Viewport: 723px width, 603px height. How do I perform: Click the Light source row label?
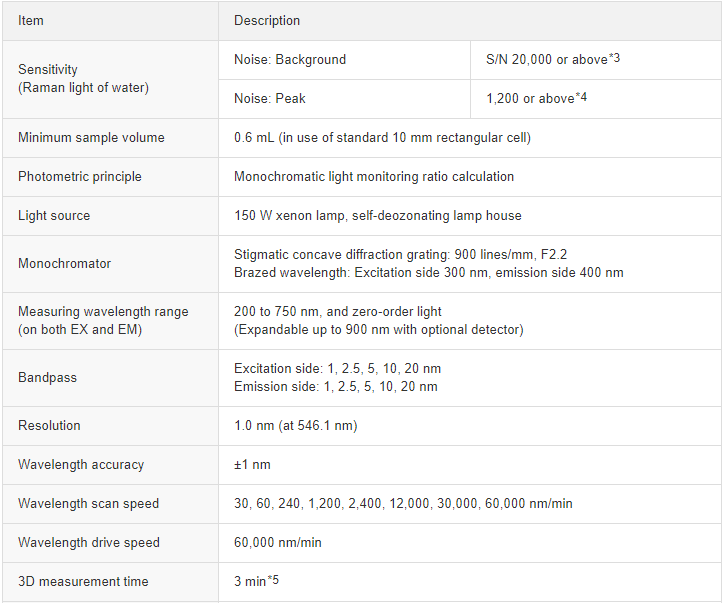54,215
